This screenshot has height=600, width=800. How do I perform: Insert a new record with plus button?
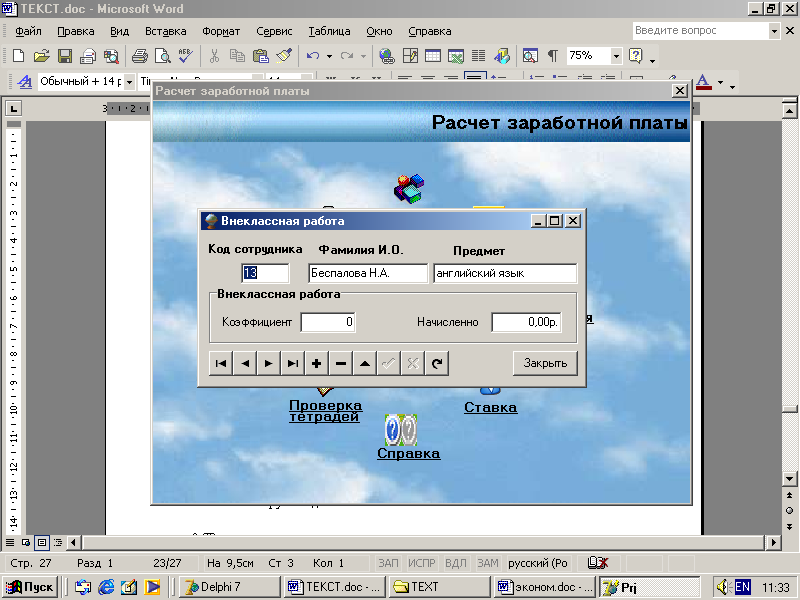pyautogui.click(x=317, y=363)
